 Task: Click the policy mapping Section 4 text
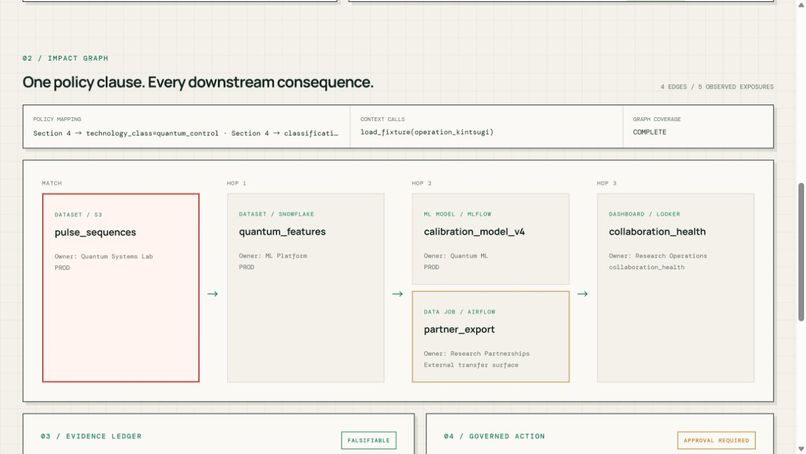point(186,133)
